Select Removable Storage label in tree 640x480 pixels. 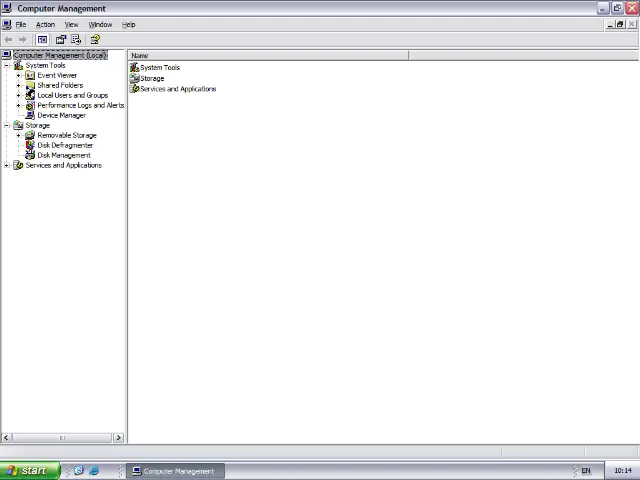(x=67, y=135)
